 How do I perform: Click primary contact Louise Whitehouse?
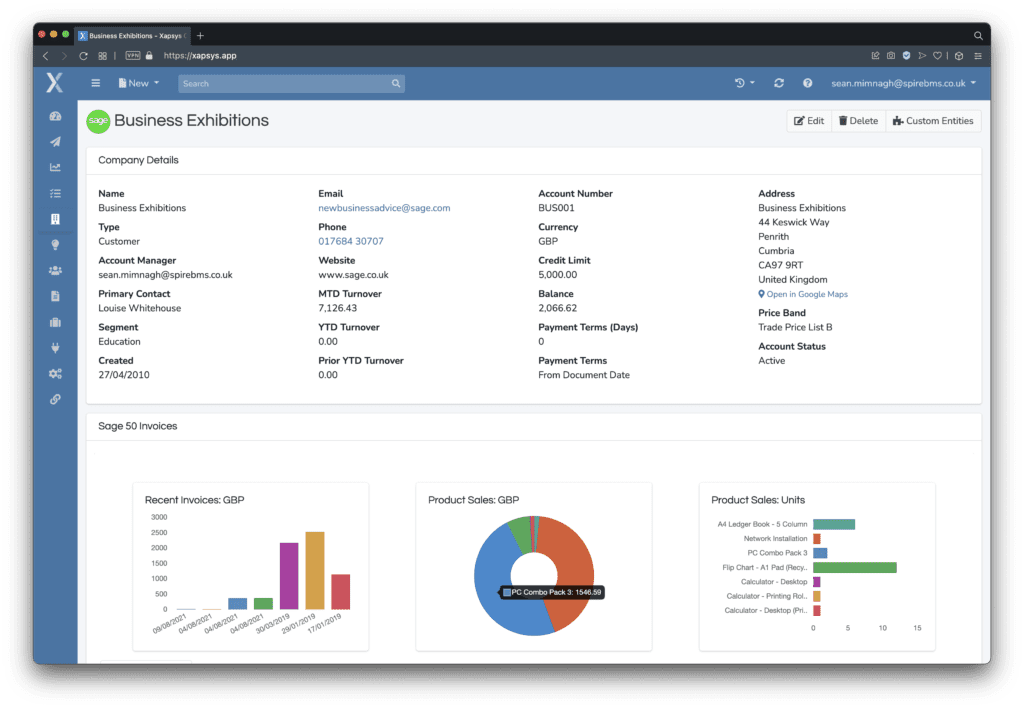[140, 308]
